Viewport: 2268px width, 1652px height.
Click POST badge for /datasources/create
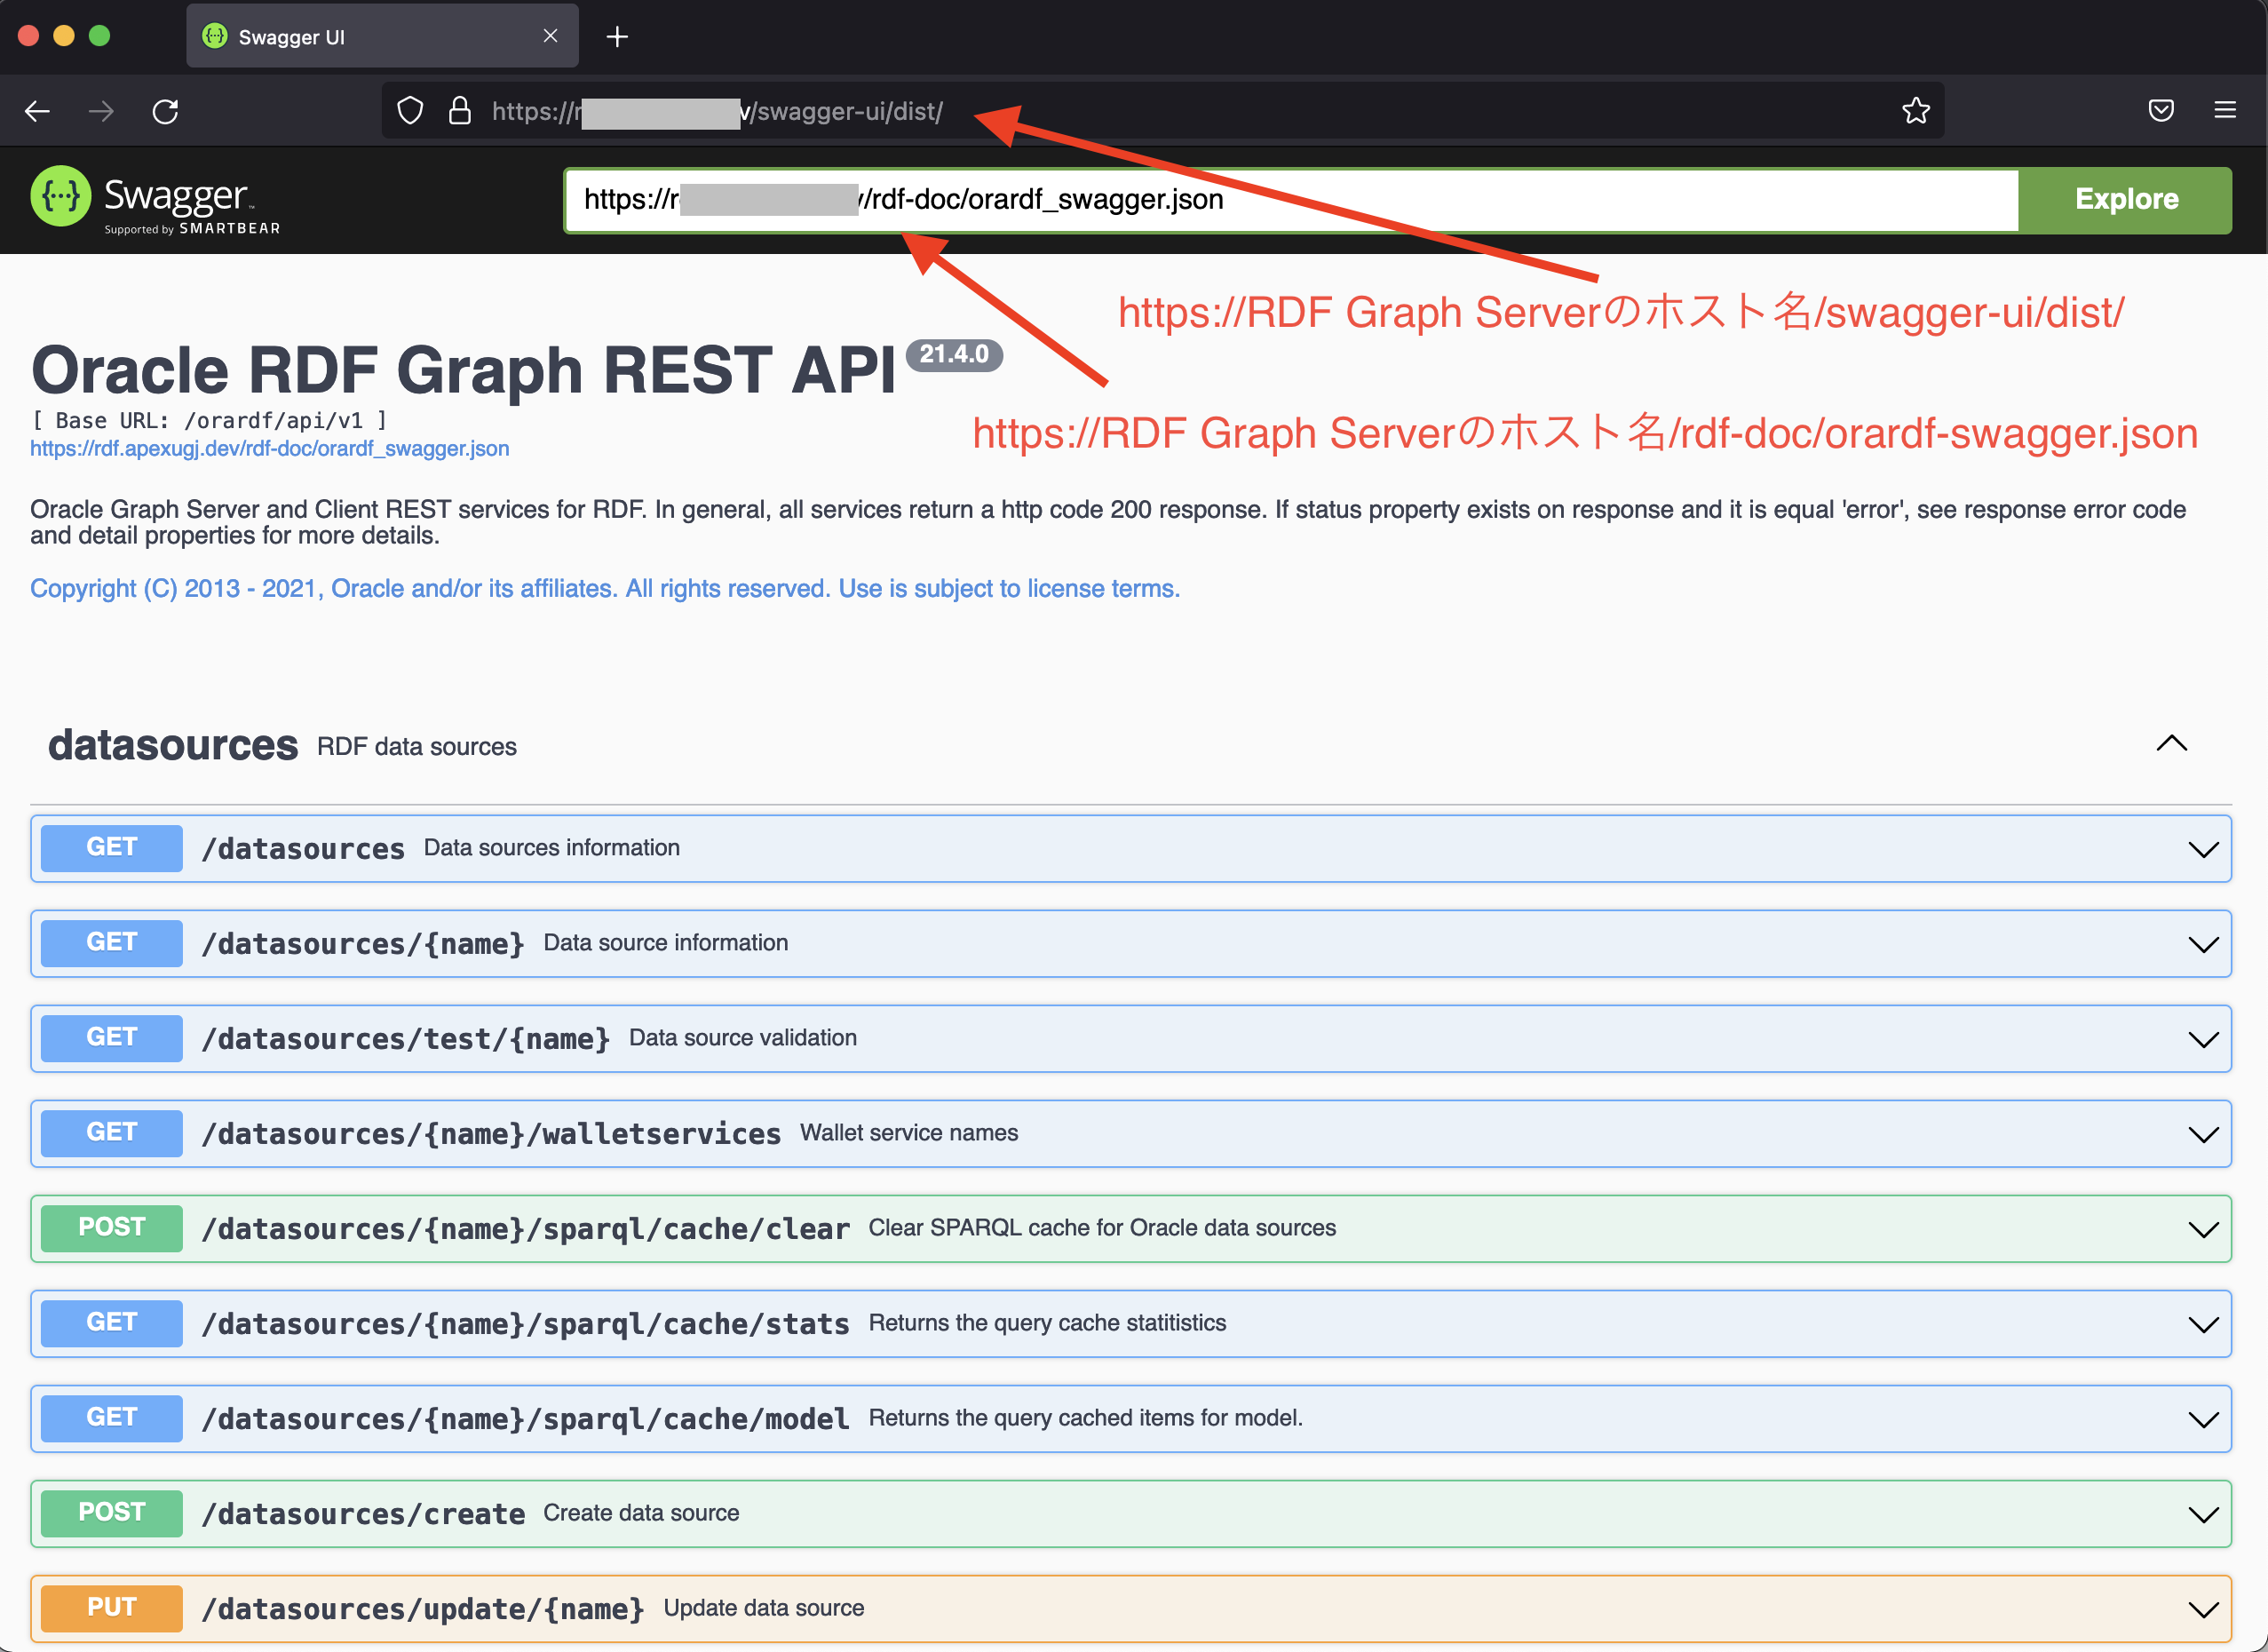112,1513
